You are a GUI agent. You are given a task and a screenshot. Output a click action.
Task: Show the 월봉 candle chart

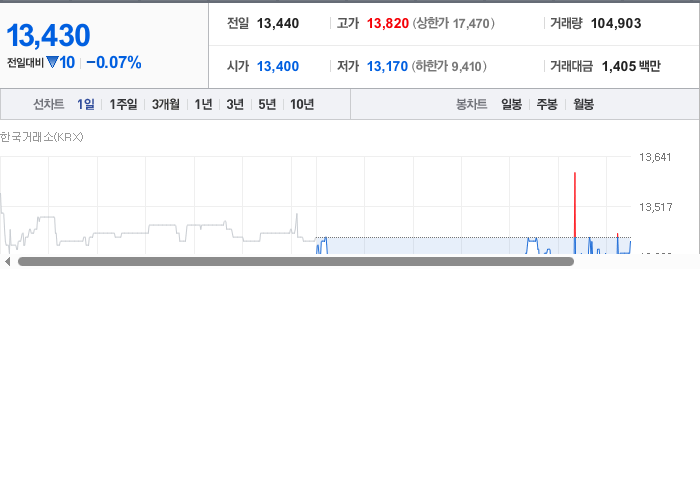(x=583, y=104)
